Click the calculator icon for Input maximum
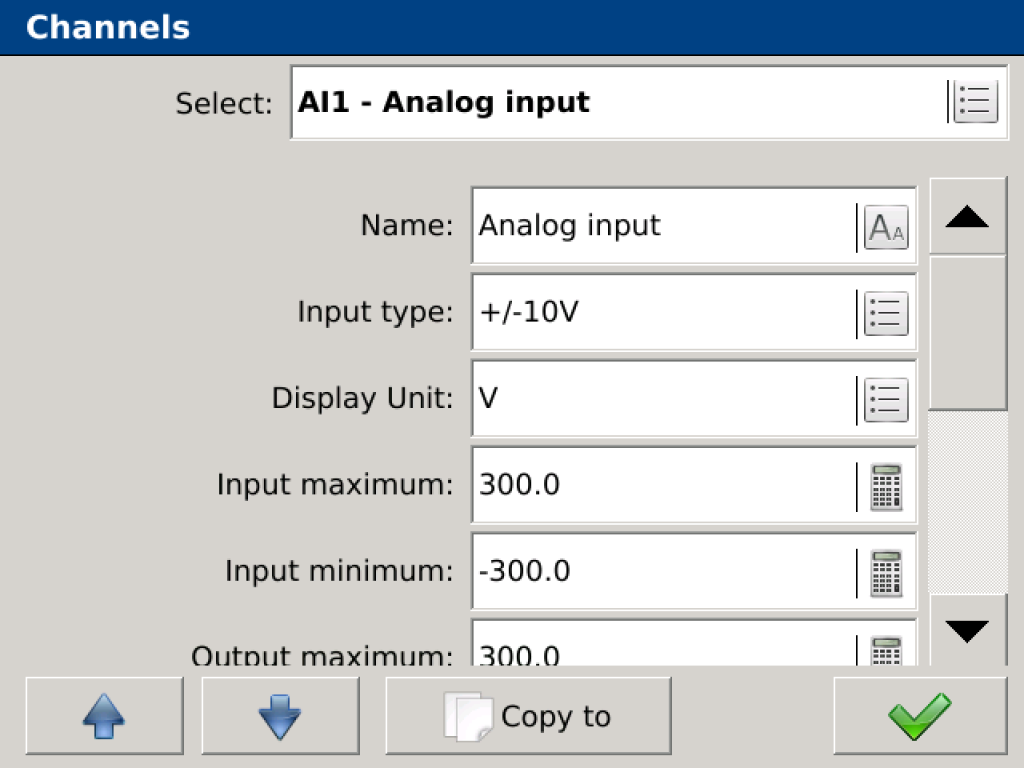1024x768 pixels. 886,486
